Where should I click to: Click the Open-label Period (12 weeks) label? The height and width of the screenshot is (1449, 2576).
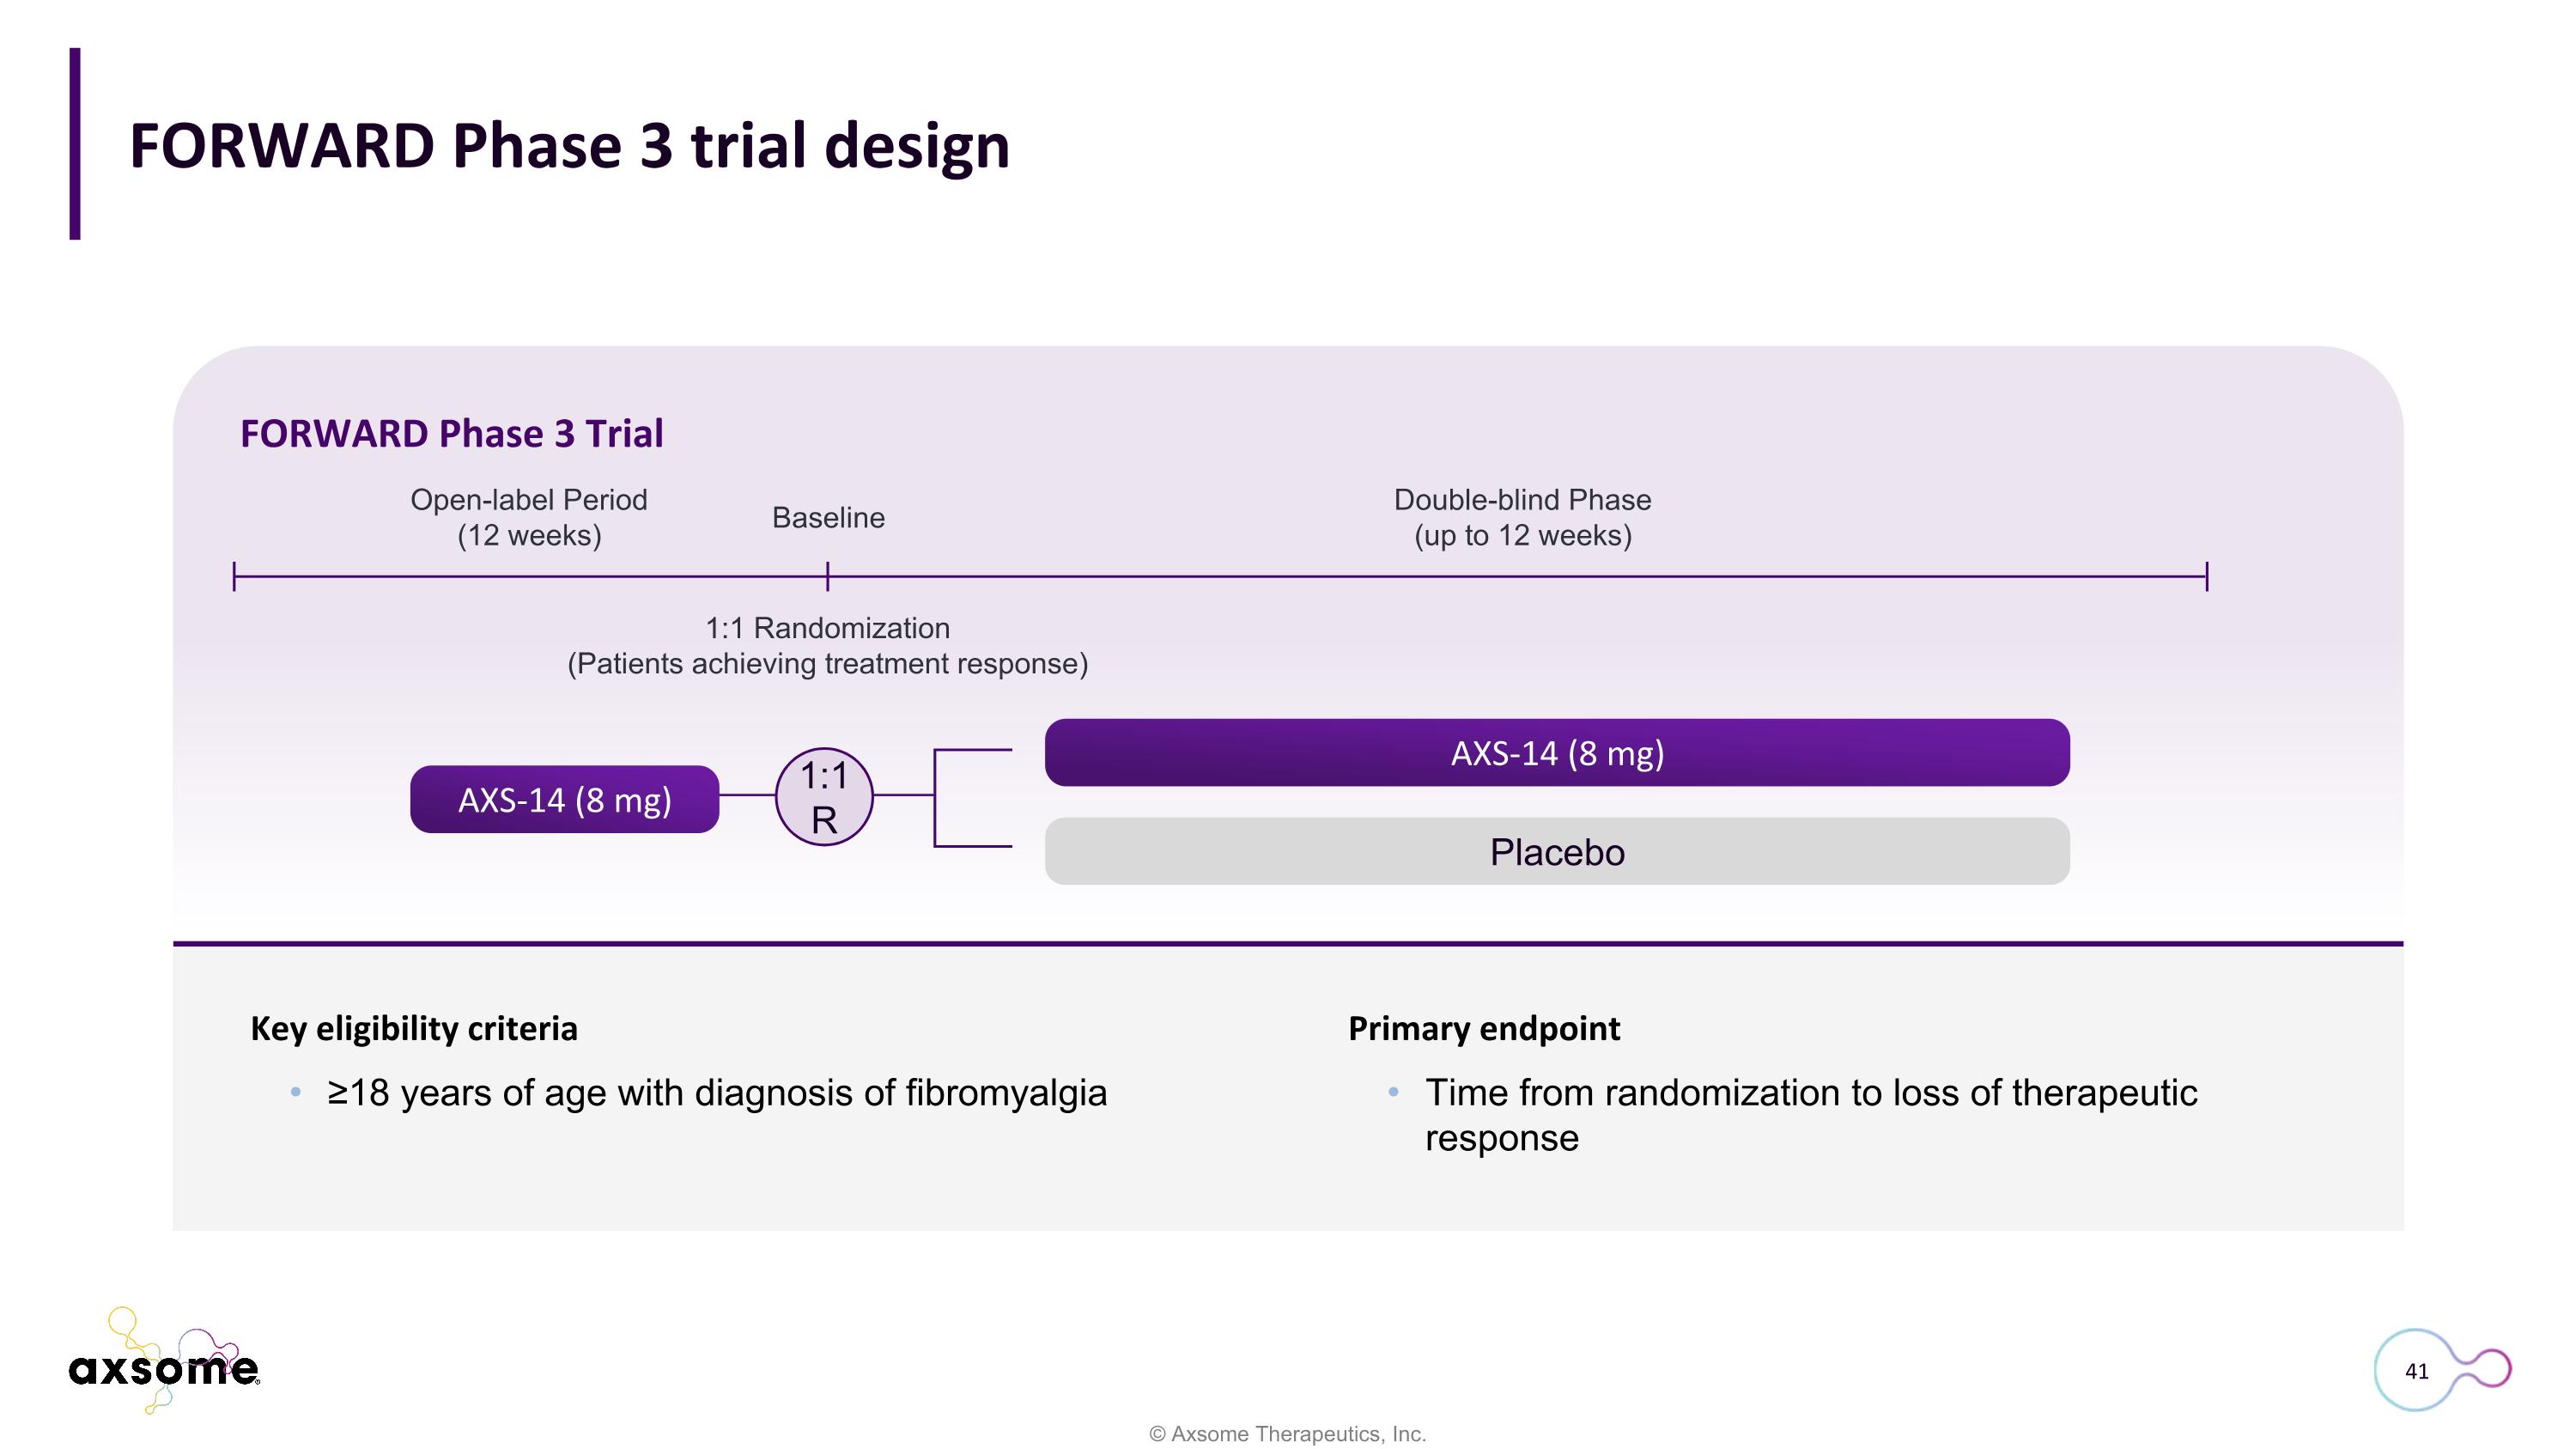pyautogui.click(x=529, y=517)
